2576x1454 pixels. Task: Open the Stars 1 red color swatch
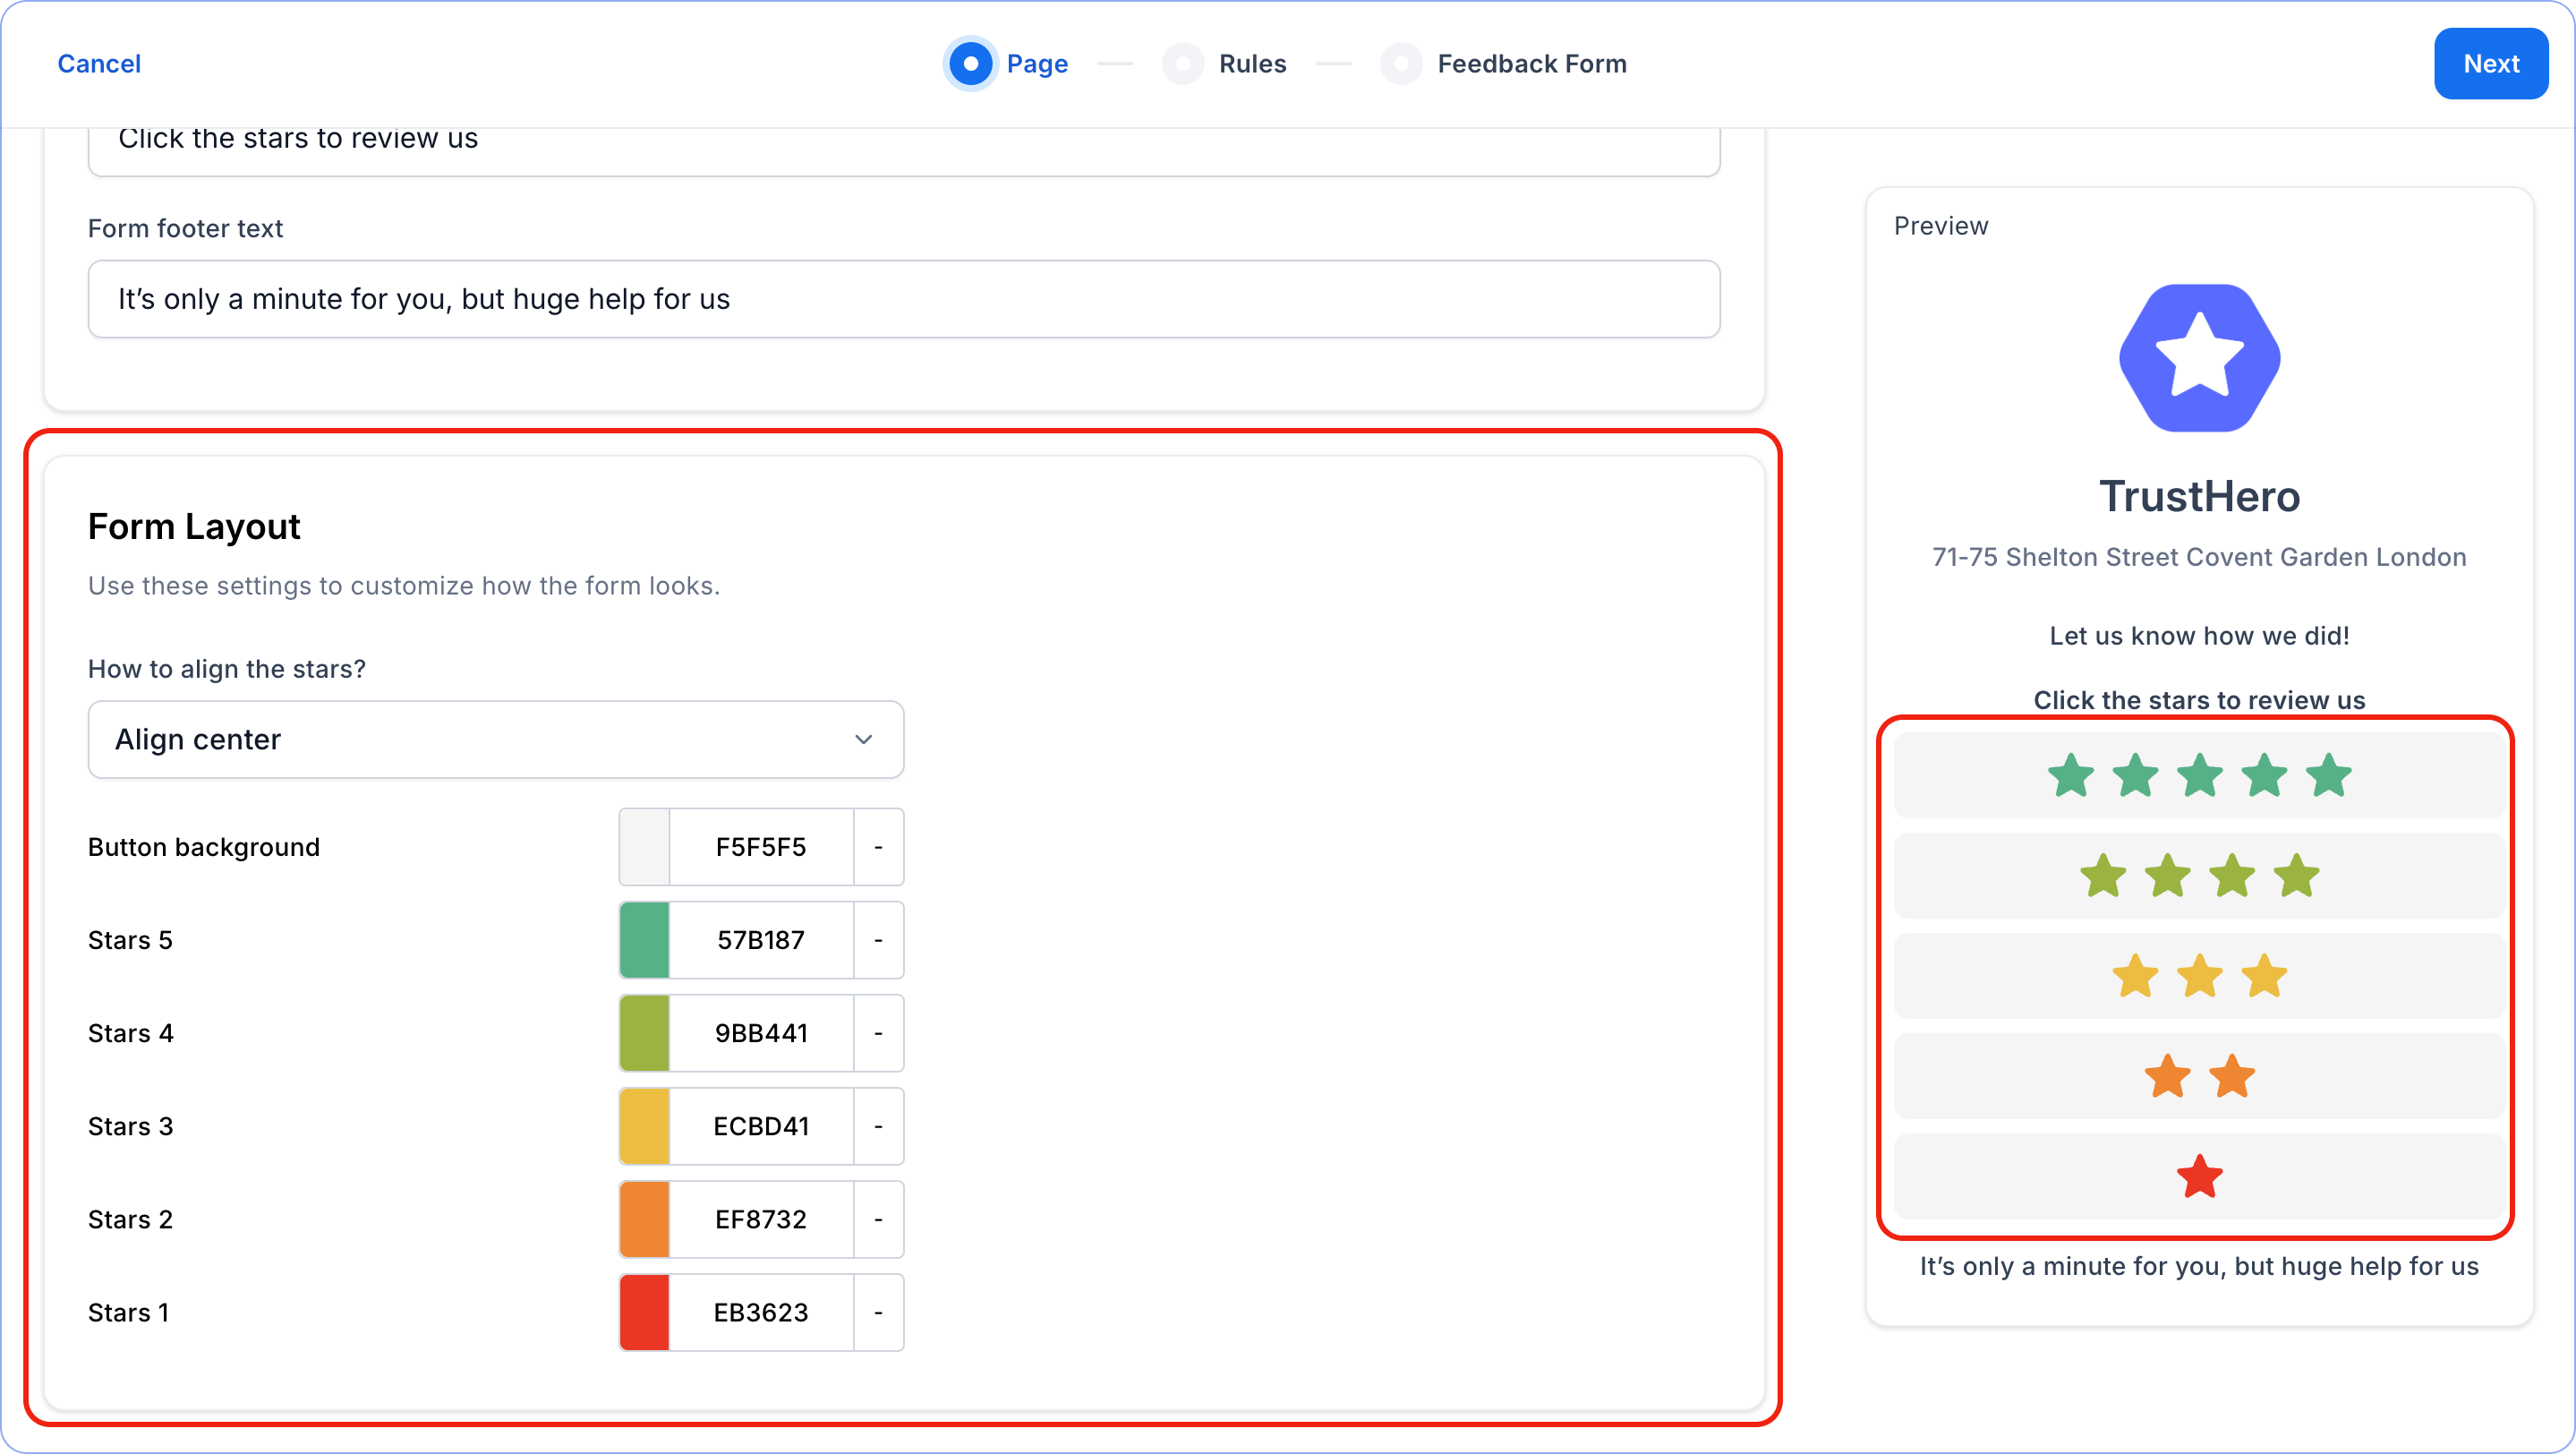[x=644, y=1312]
